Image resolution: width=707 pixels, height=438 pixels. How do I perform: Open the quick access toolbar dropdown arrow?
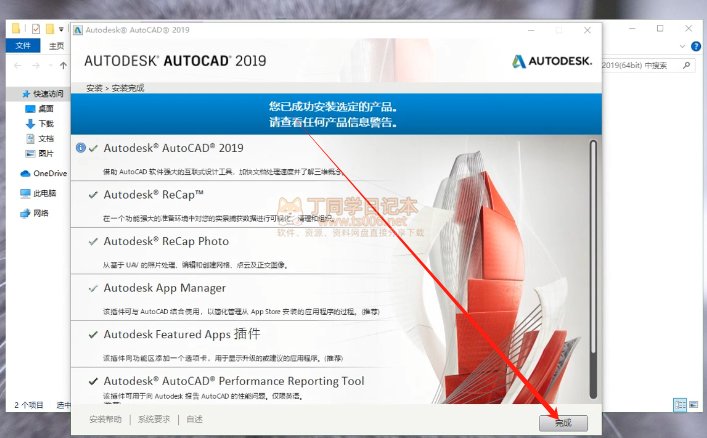(x=61, y=29)
